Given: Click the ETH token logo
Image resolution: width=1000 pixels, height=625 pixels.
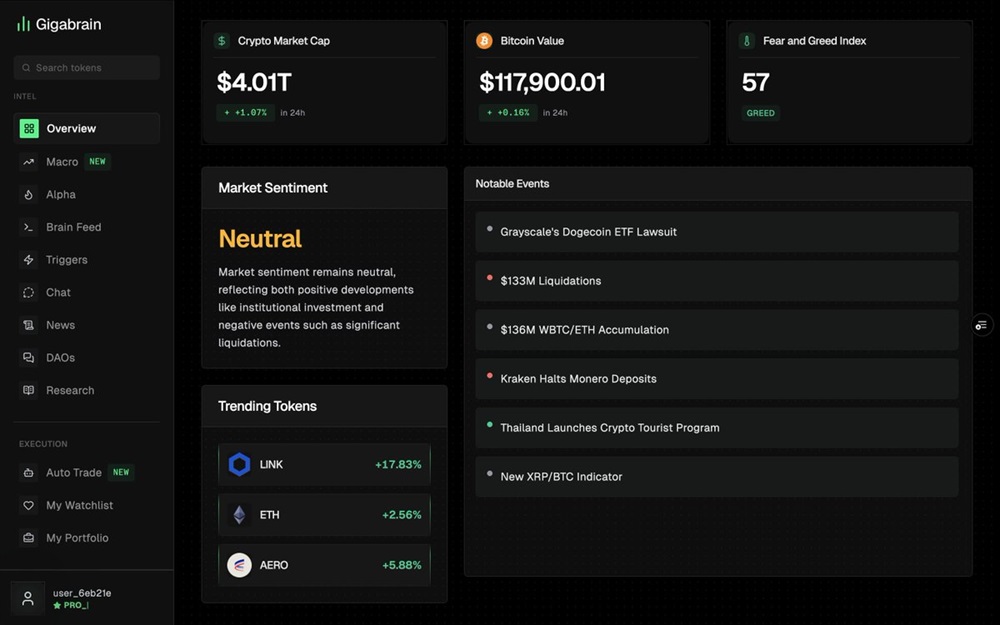Looking at the screenshot, I should [x=239, y=515].
